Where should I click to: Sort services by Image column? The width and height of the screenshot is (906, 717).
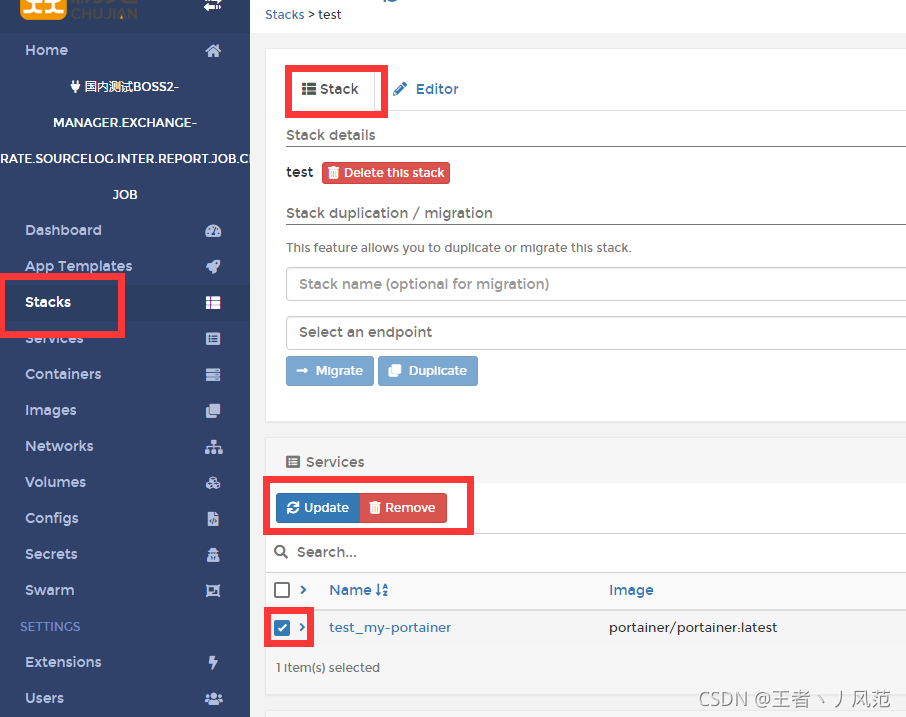point(631,590)
